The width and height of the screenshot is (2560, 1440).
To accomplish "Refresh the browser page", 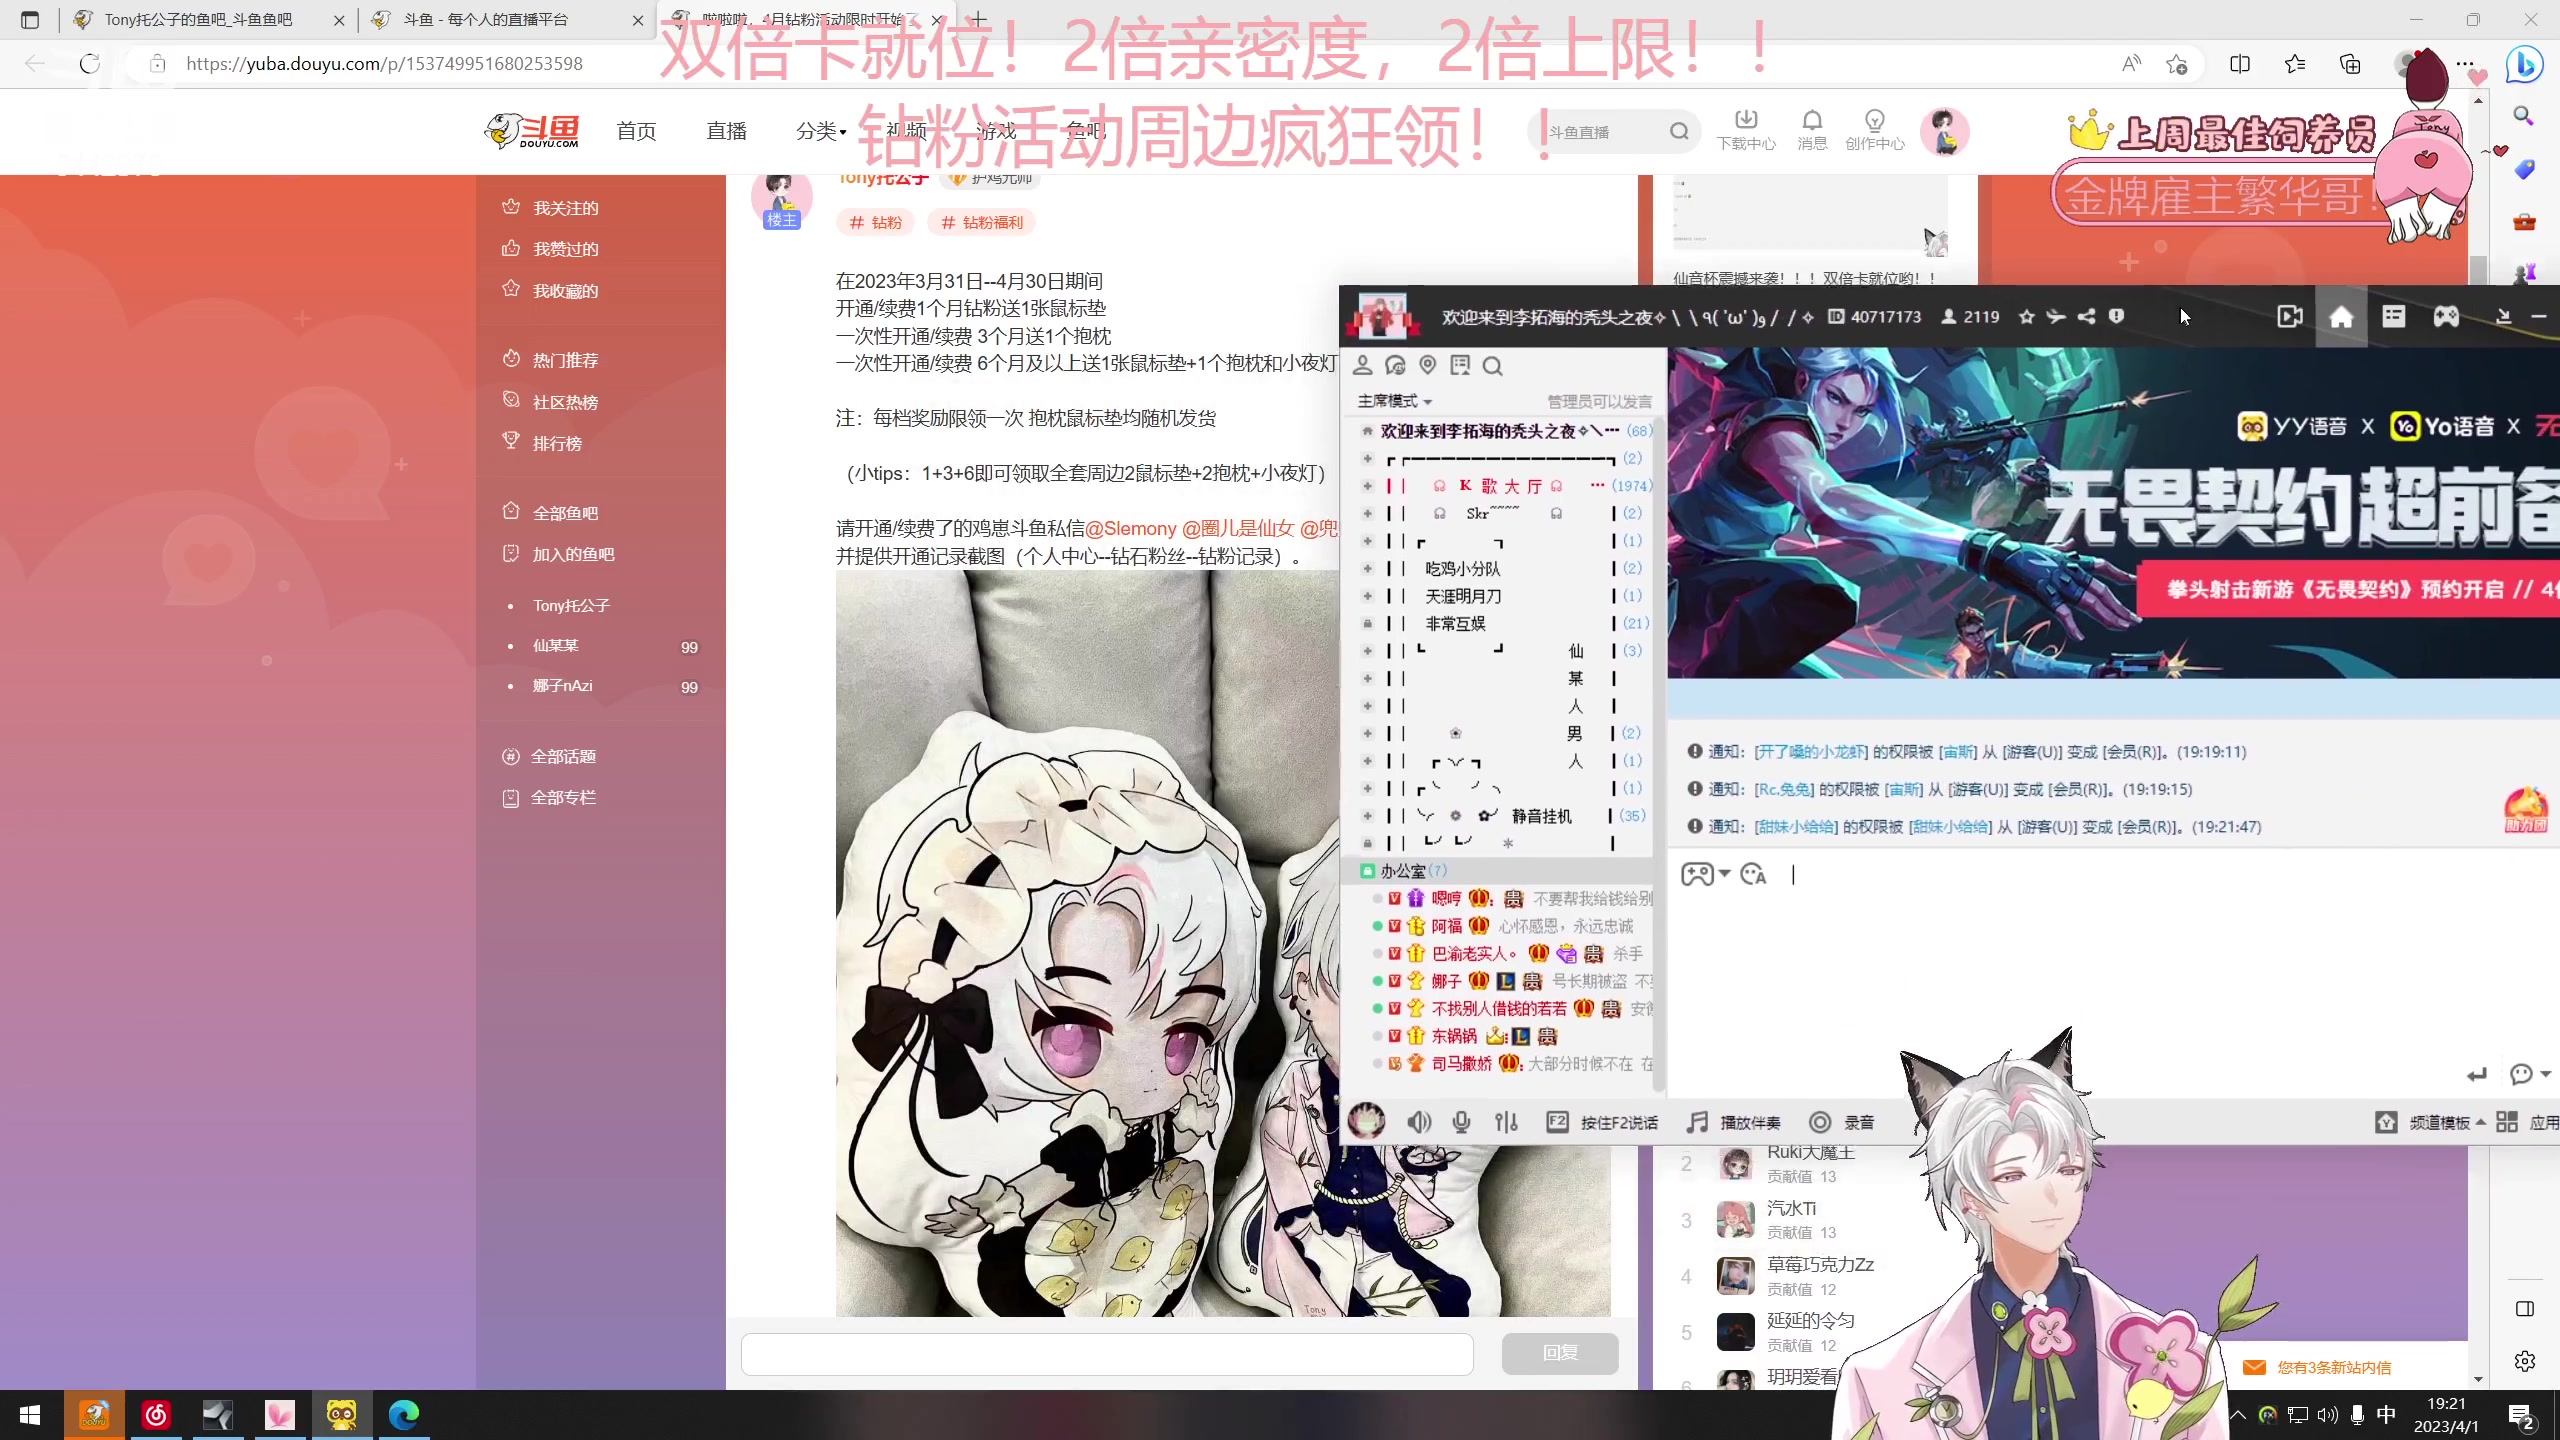I will click(90, 64).
